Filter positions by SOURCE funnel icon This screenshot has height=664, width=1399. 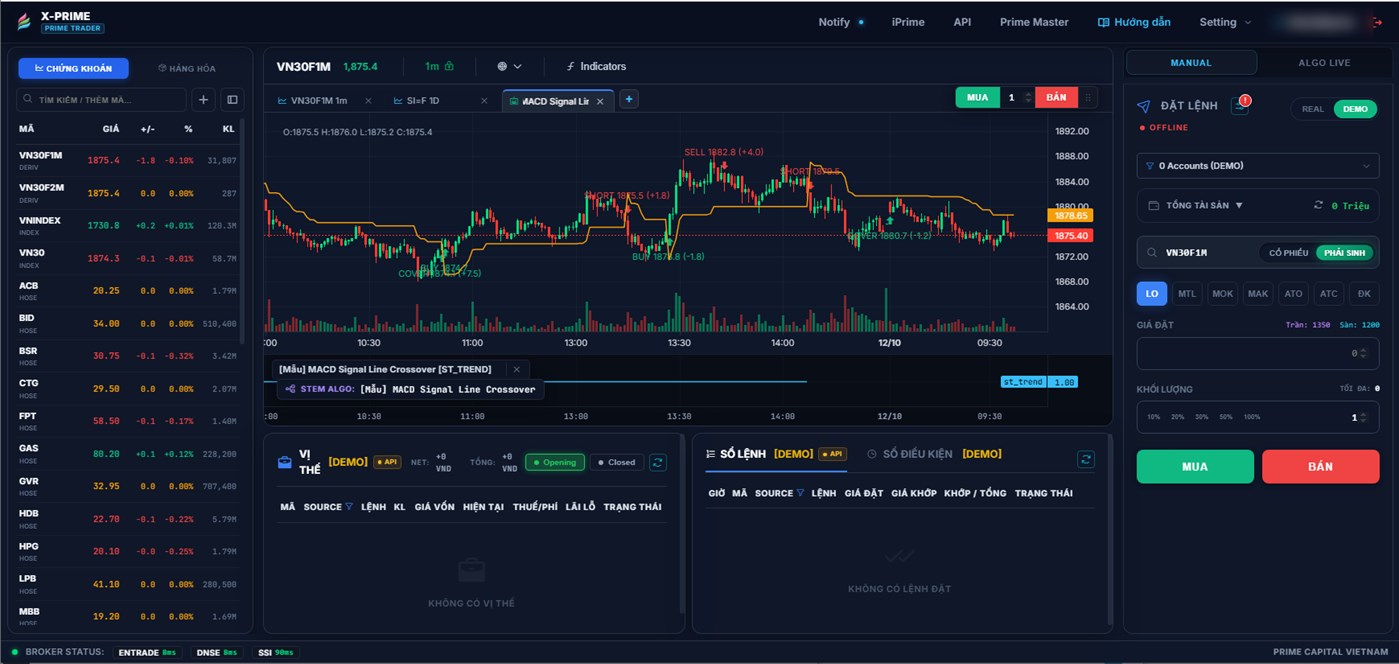point(349,507)
